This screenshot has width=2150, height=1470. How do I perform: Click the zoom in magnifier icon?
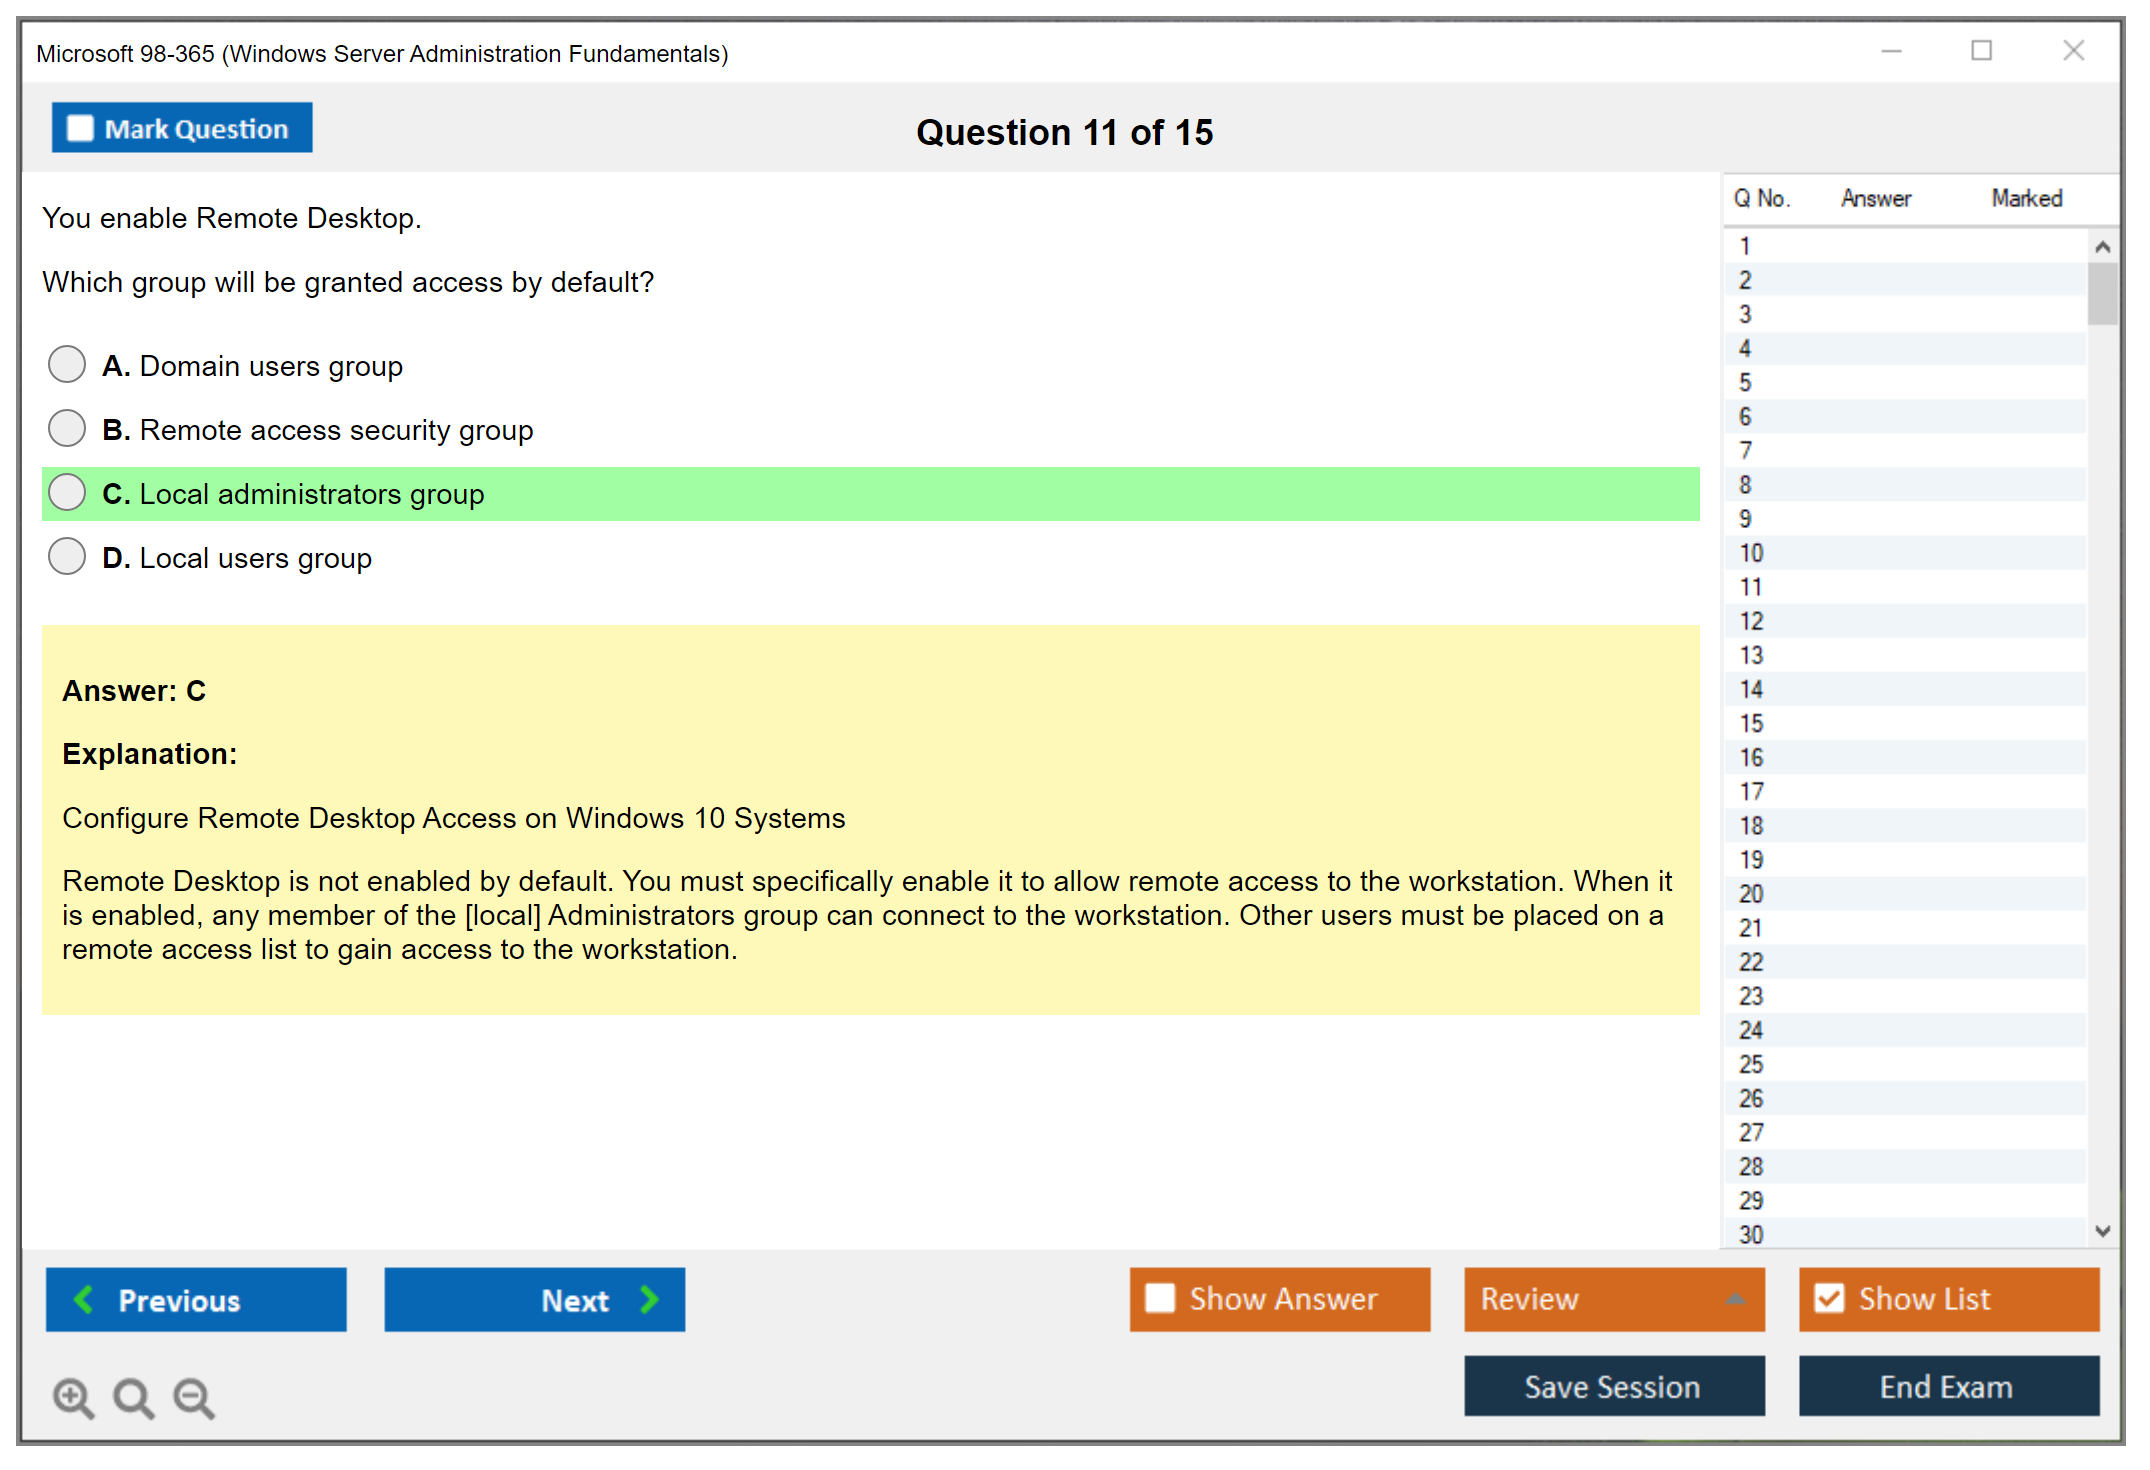pos(72,1397)
